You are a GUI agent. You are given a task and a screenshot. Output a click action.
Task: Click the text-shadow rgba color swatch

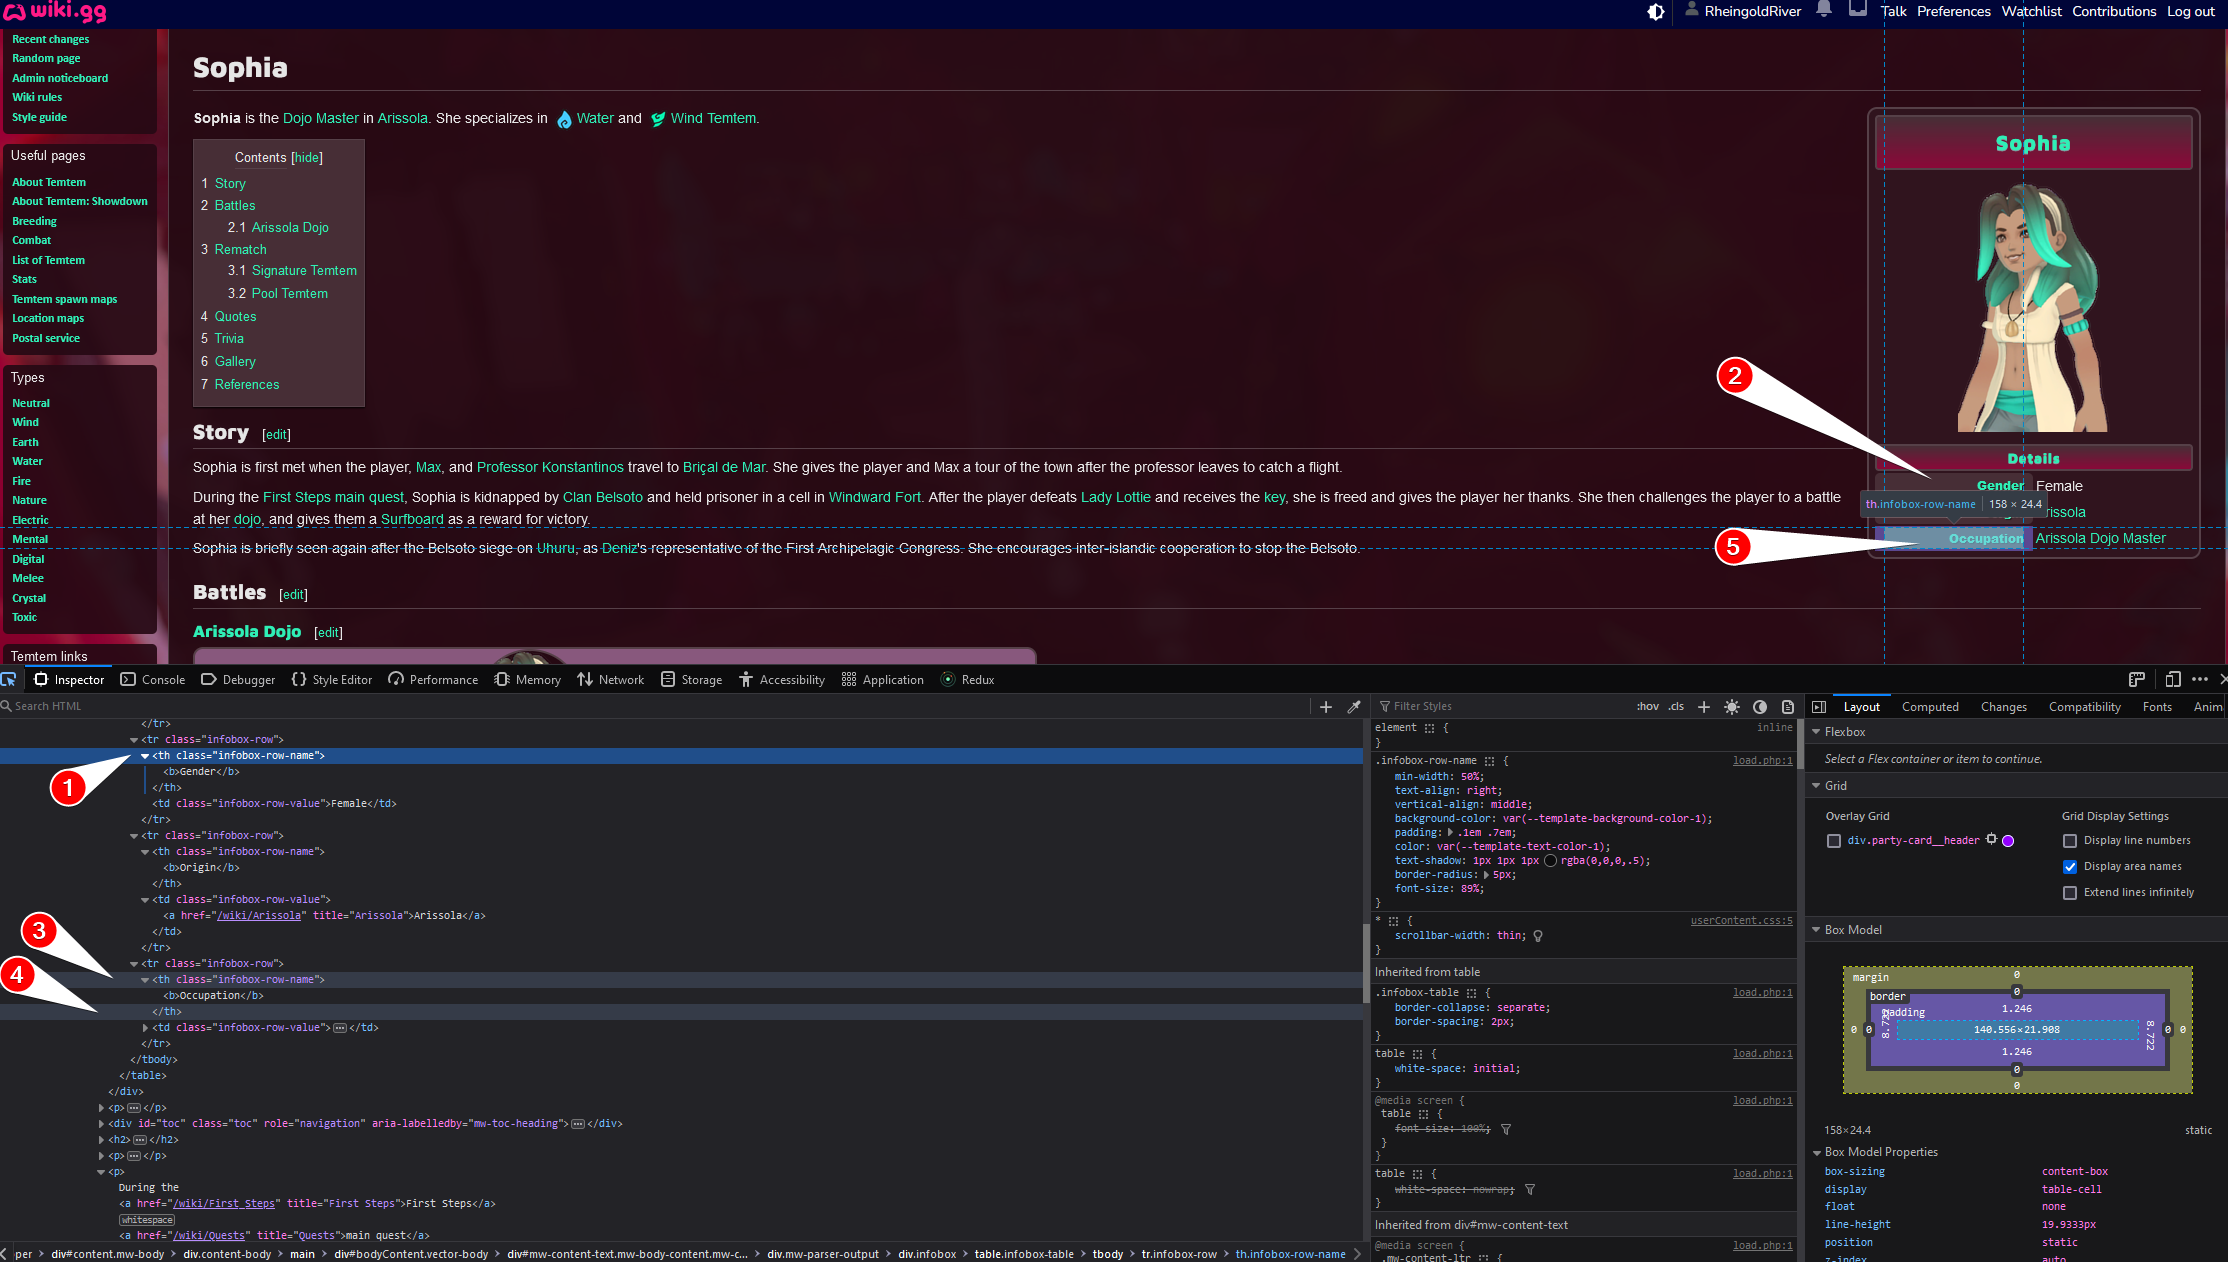coord(1551,861)
